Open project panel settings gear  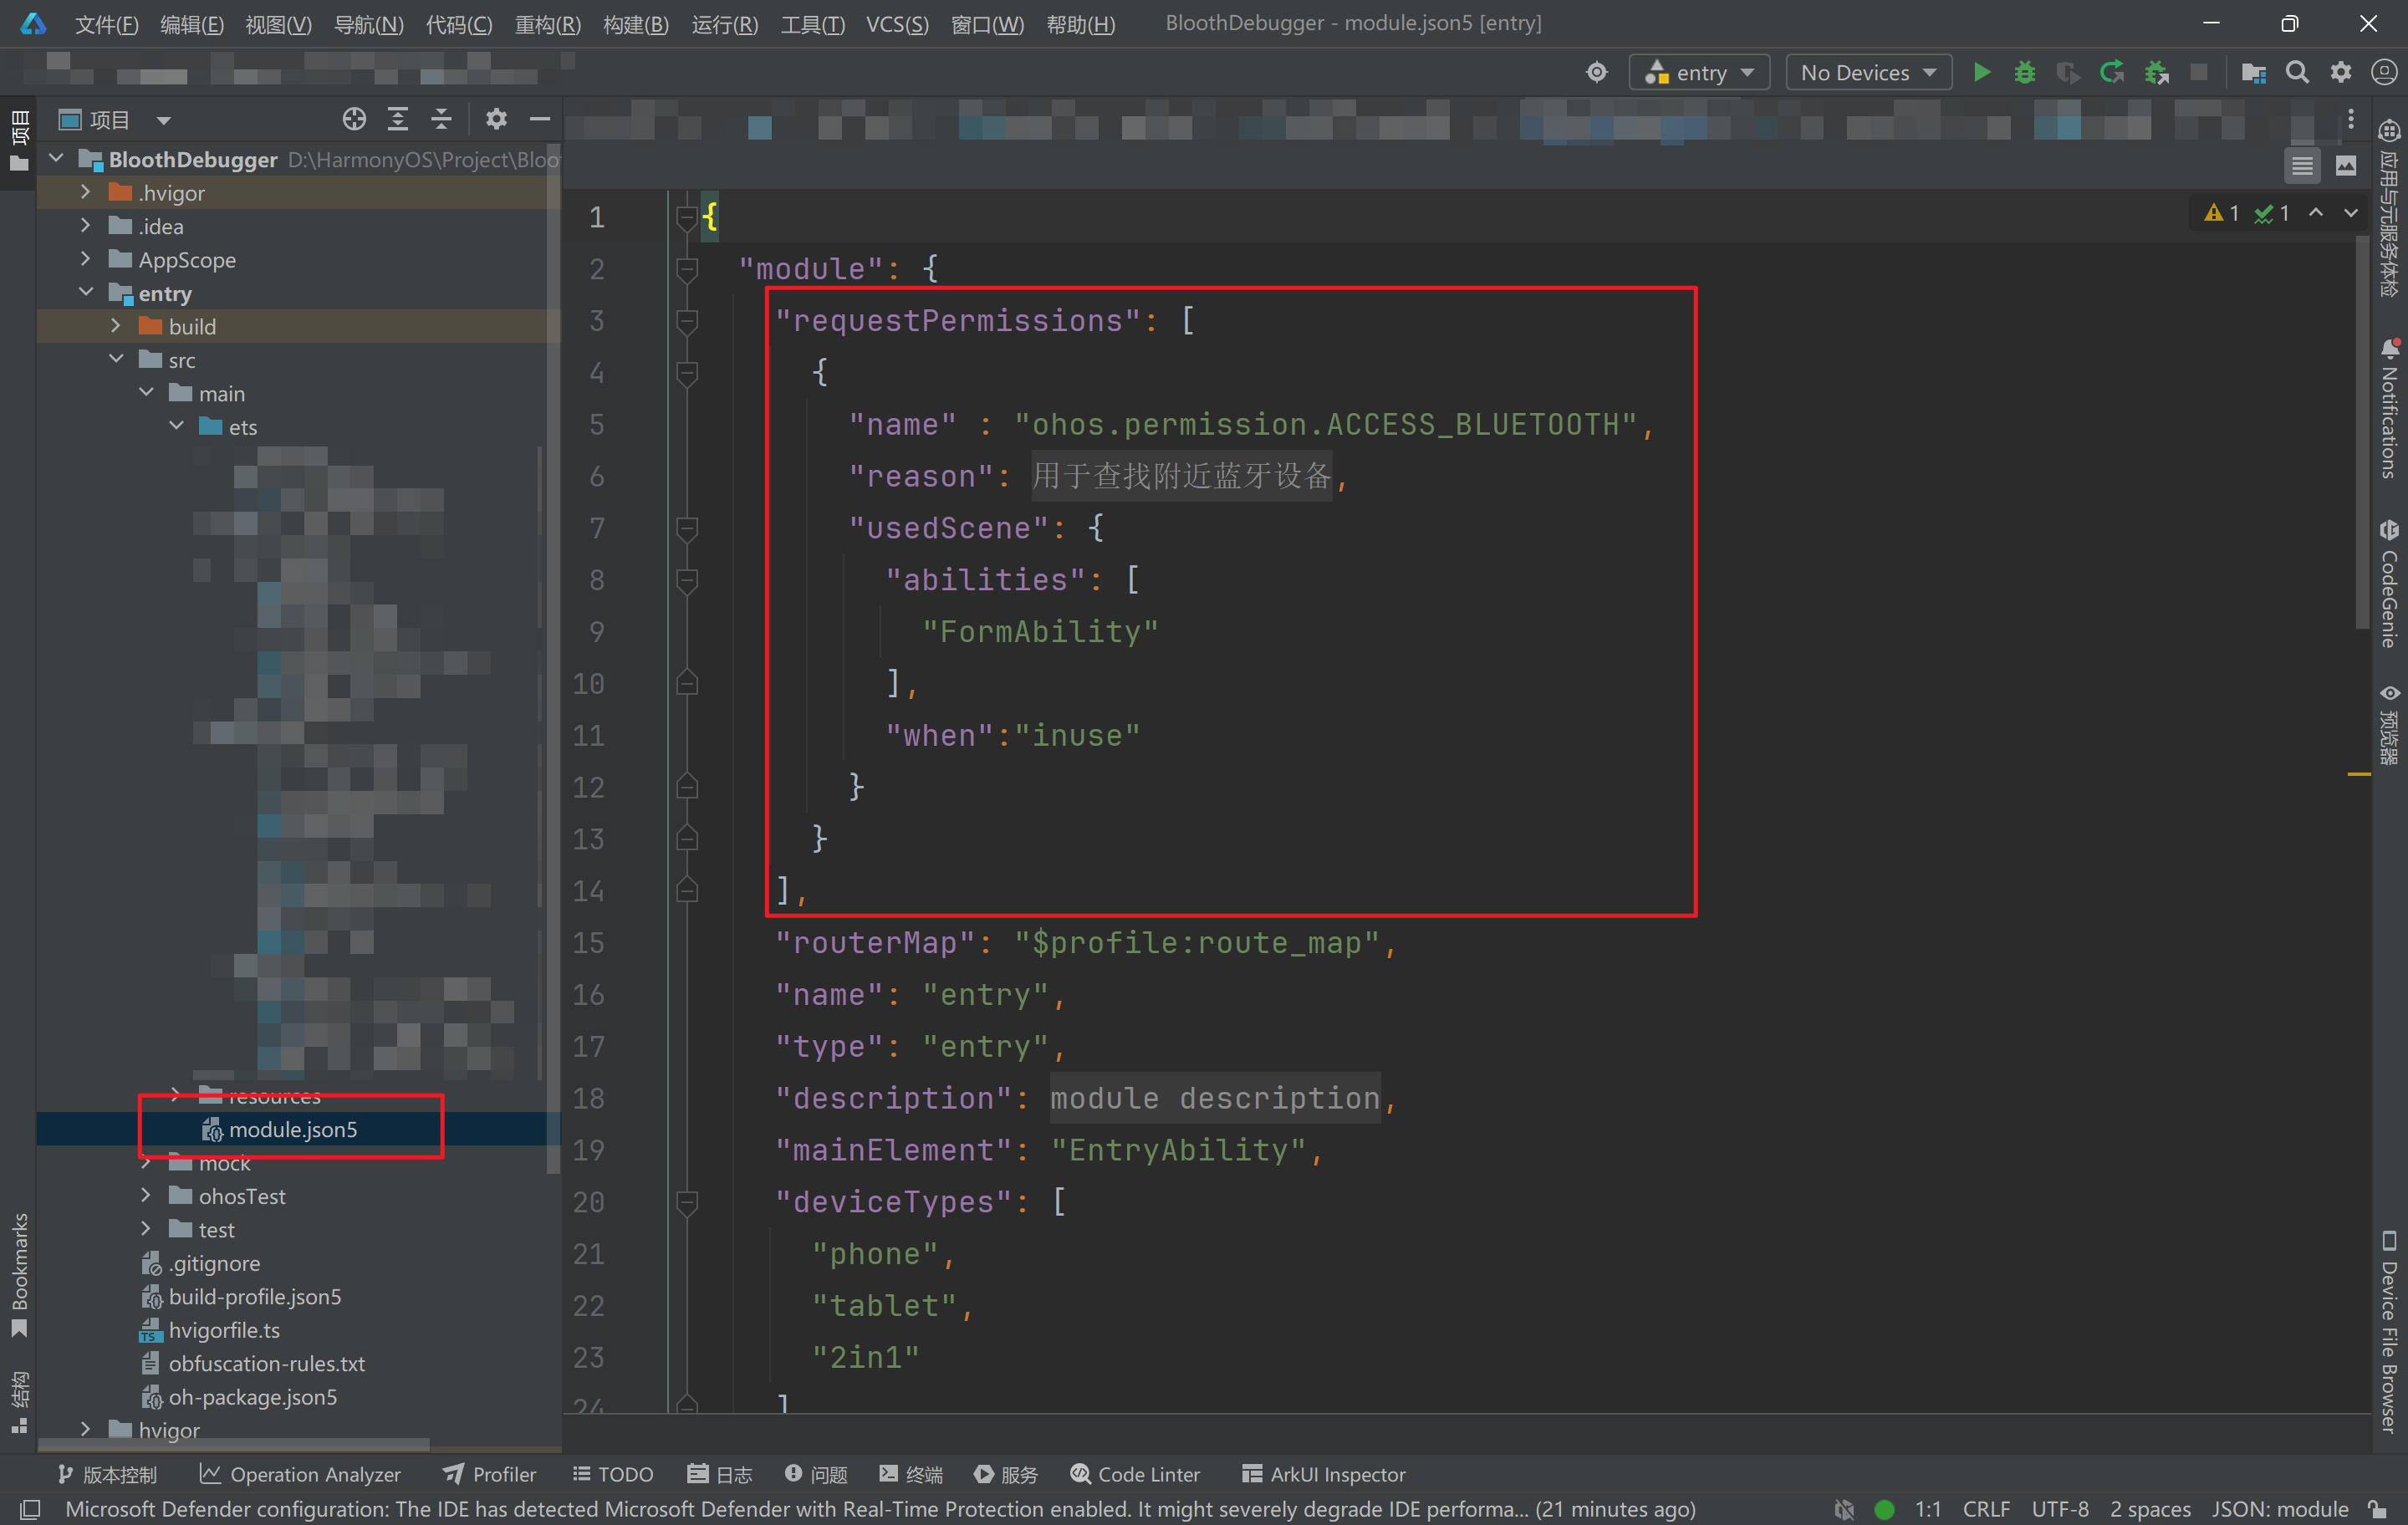point(496,119)
